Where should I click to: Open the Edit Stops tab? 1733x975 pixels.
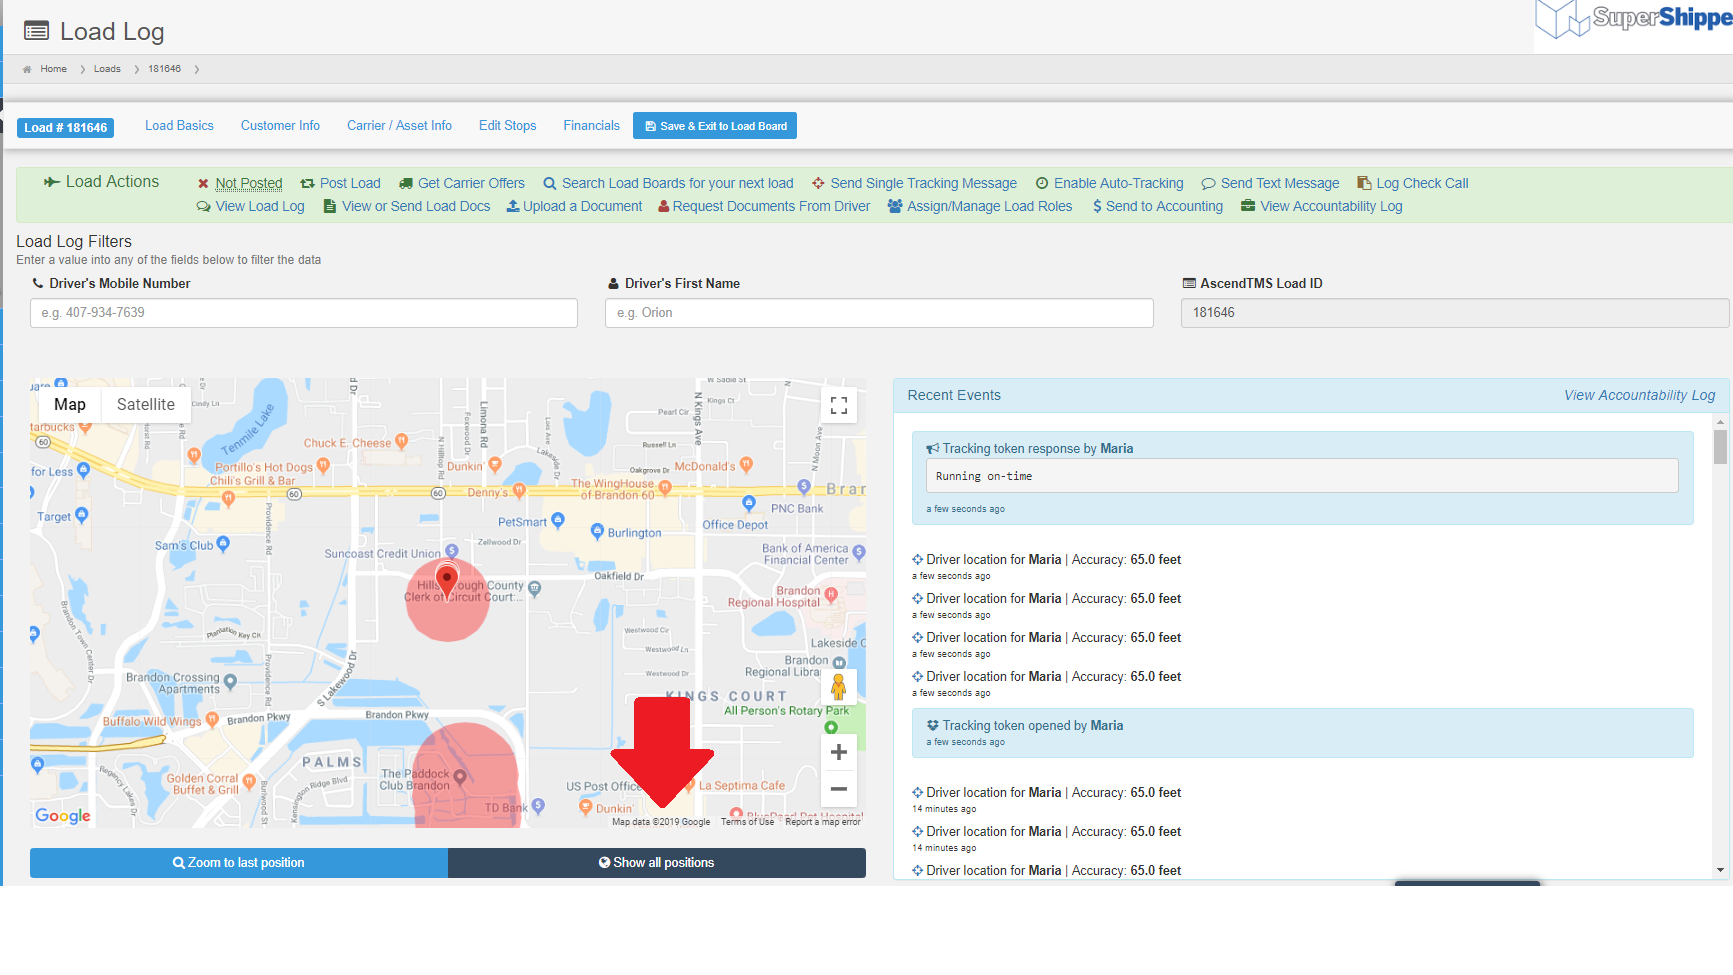tap(507, 126)
